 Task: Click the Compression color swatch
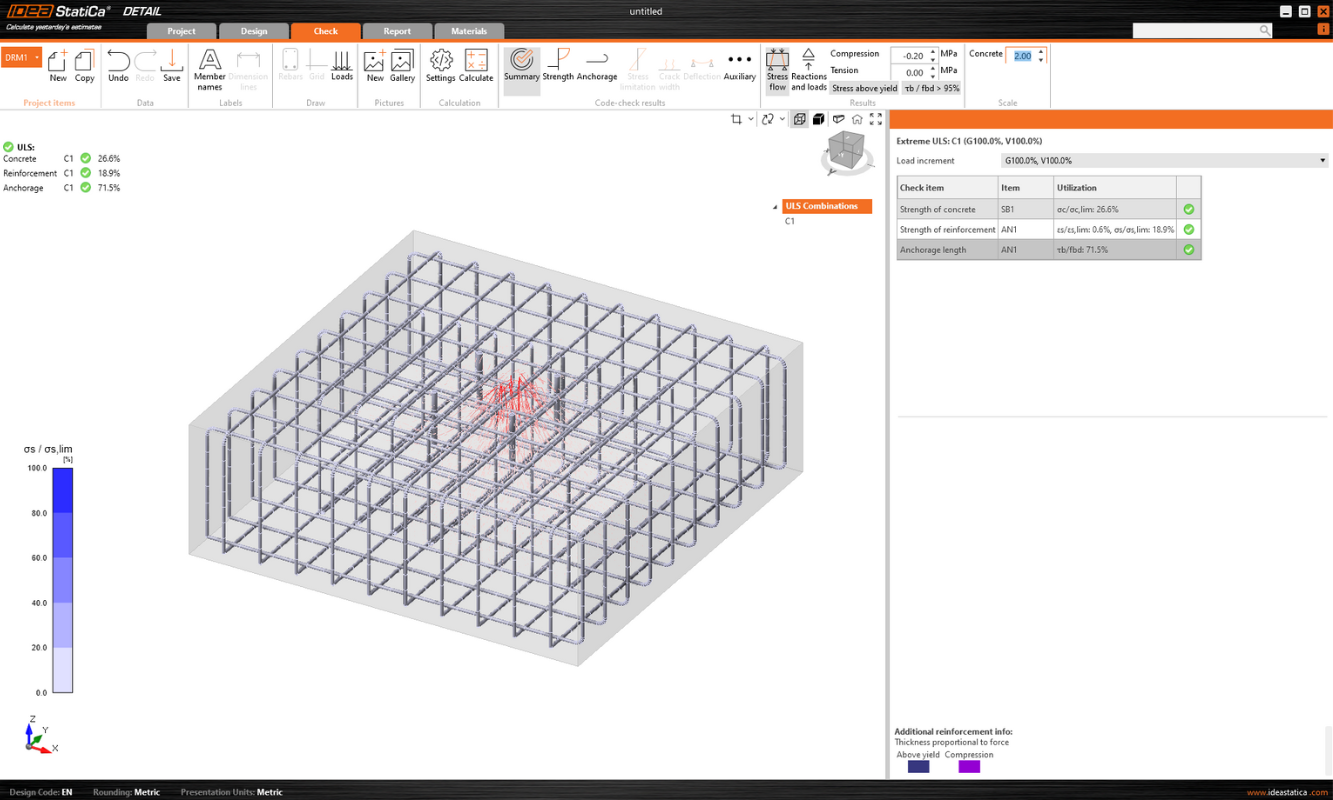point(969,767)
